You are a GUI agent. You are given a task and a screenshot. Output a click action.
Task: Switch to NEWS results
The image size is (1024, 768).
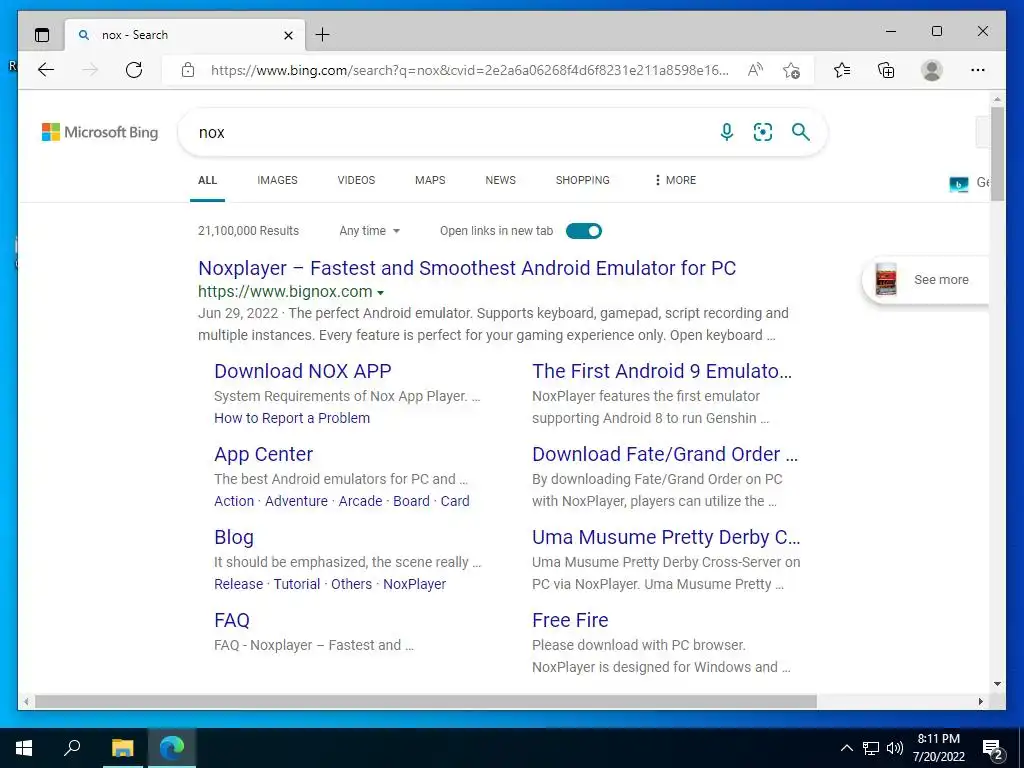[x=500, y=180]
